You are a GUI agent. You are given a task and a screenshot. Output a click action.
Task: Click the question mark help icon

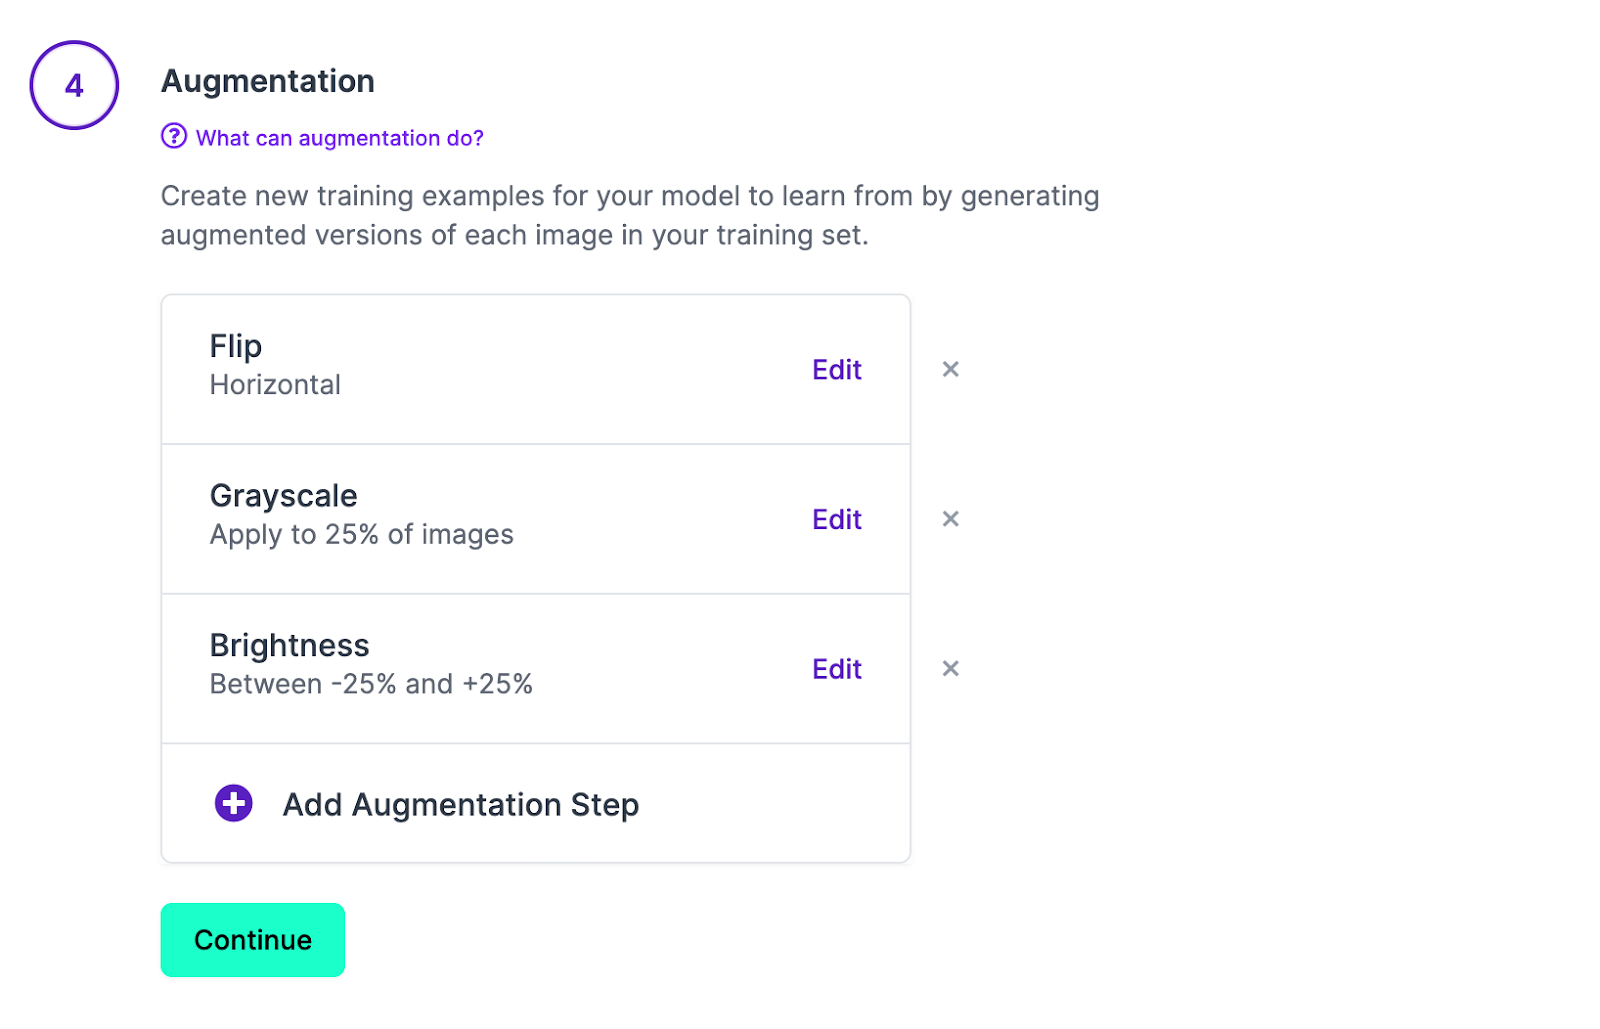click(174, 136)
